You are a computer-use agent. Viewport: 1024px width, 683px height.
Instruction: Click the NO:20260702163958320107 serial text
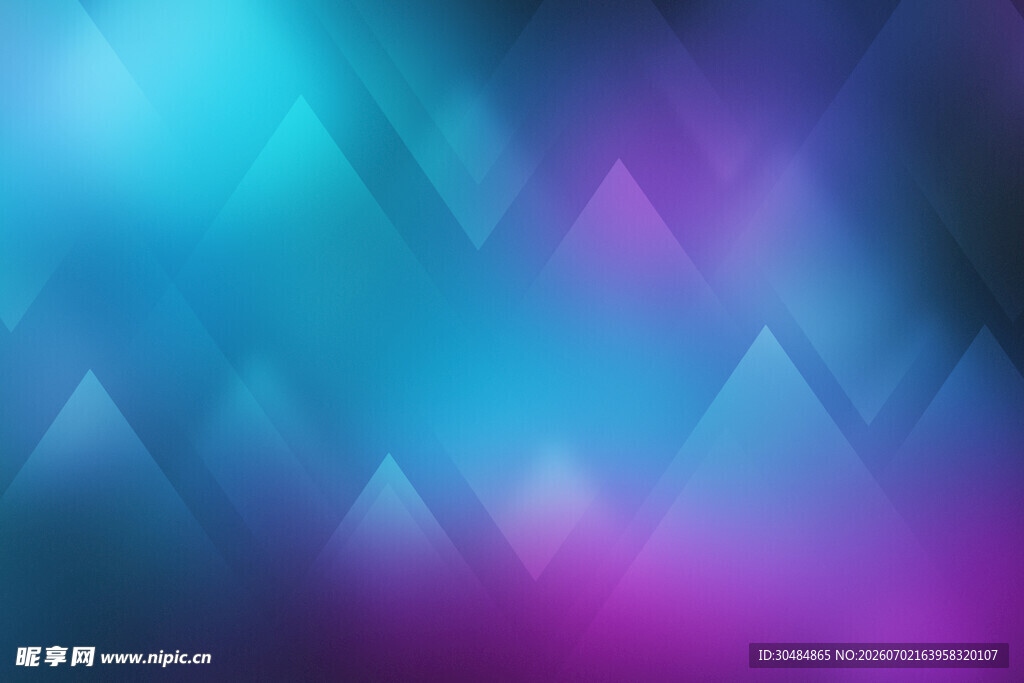916,655
